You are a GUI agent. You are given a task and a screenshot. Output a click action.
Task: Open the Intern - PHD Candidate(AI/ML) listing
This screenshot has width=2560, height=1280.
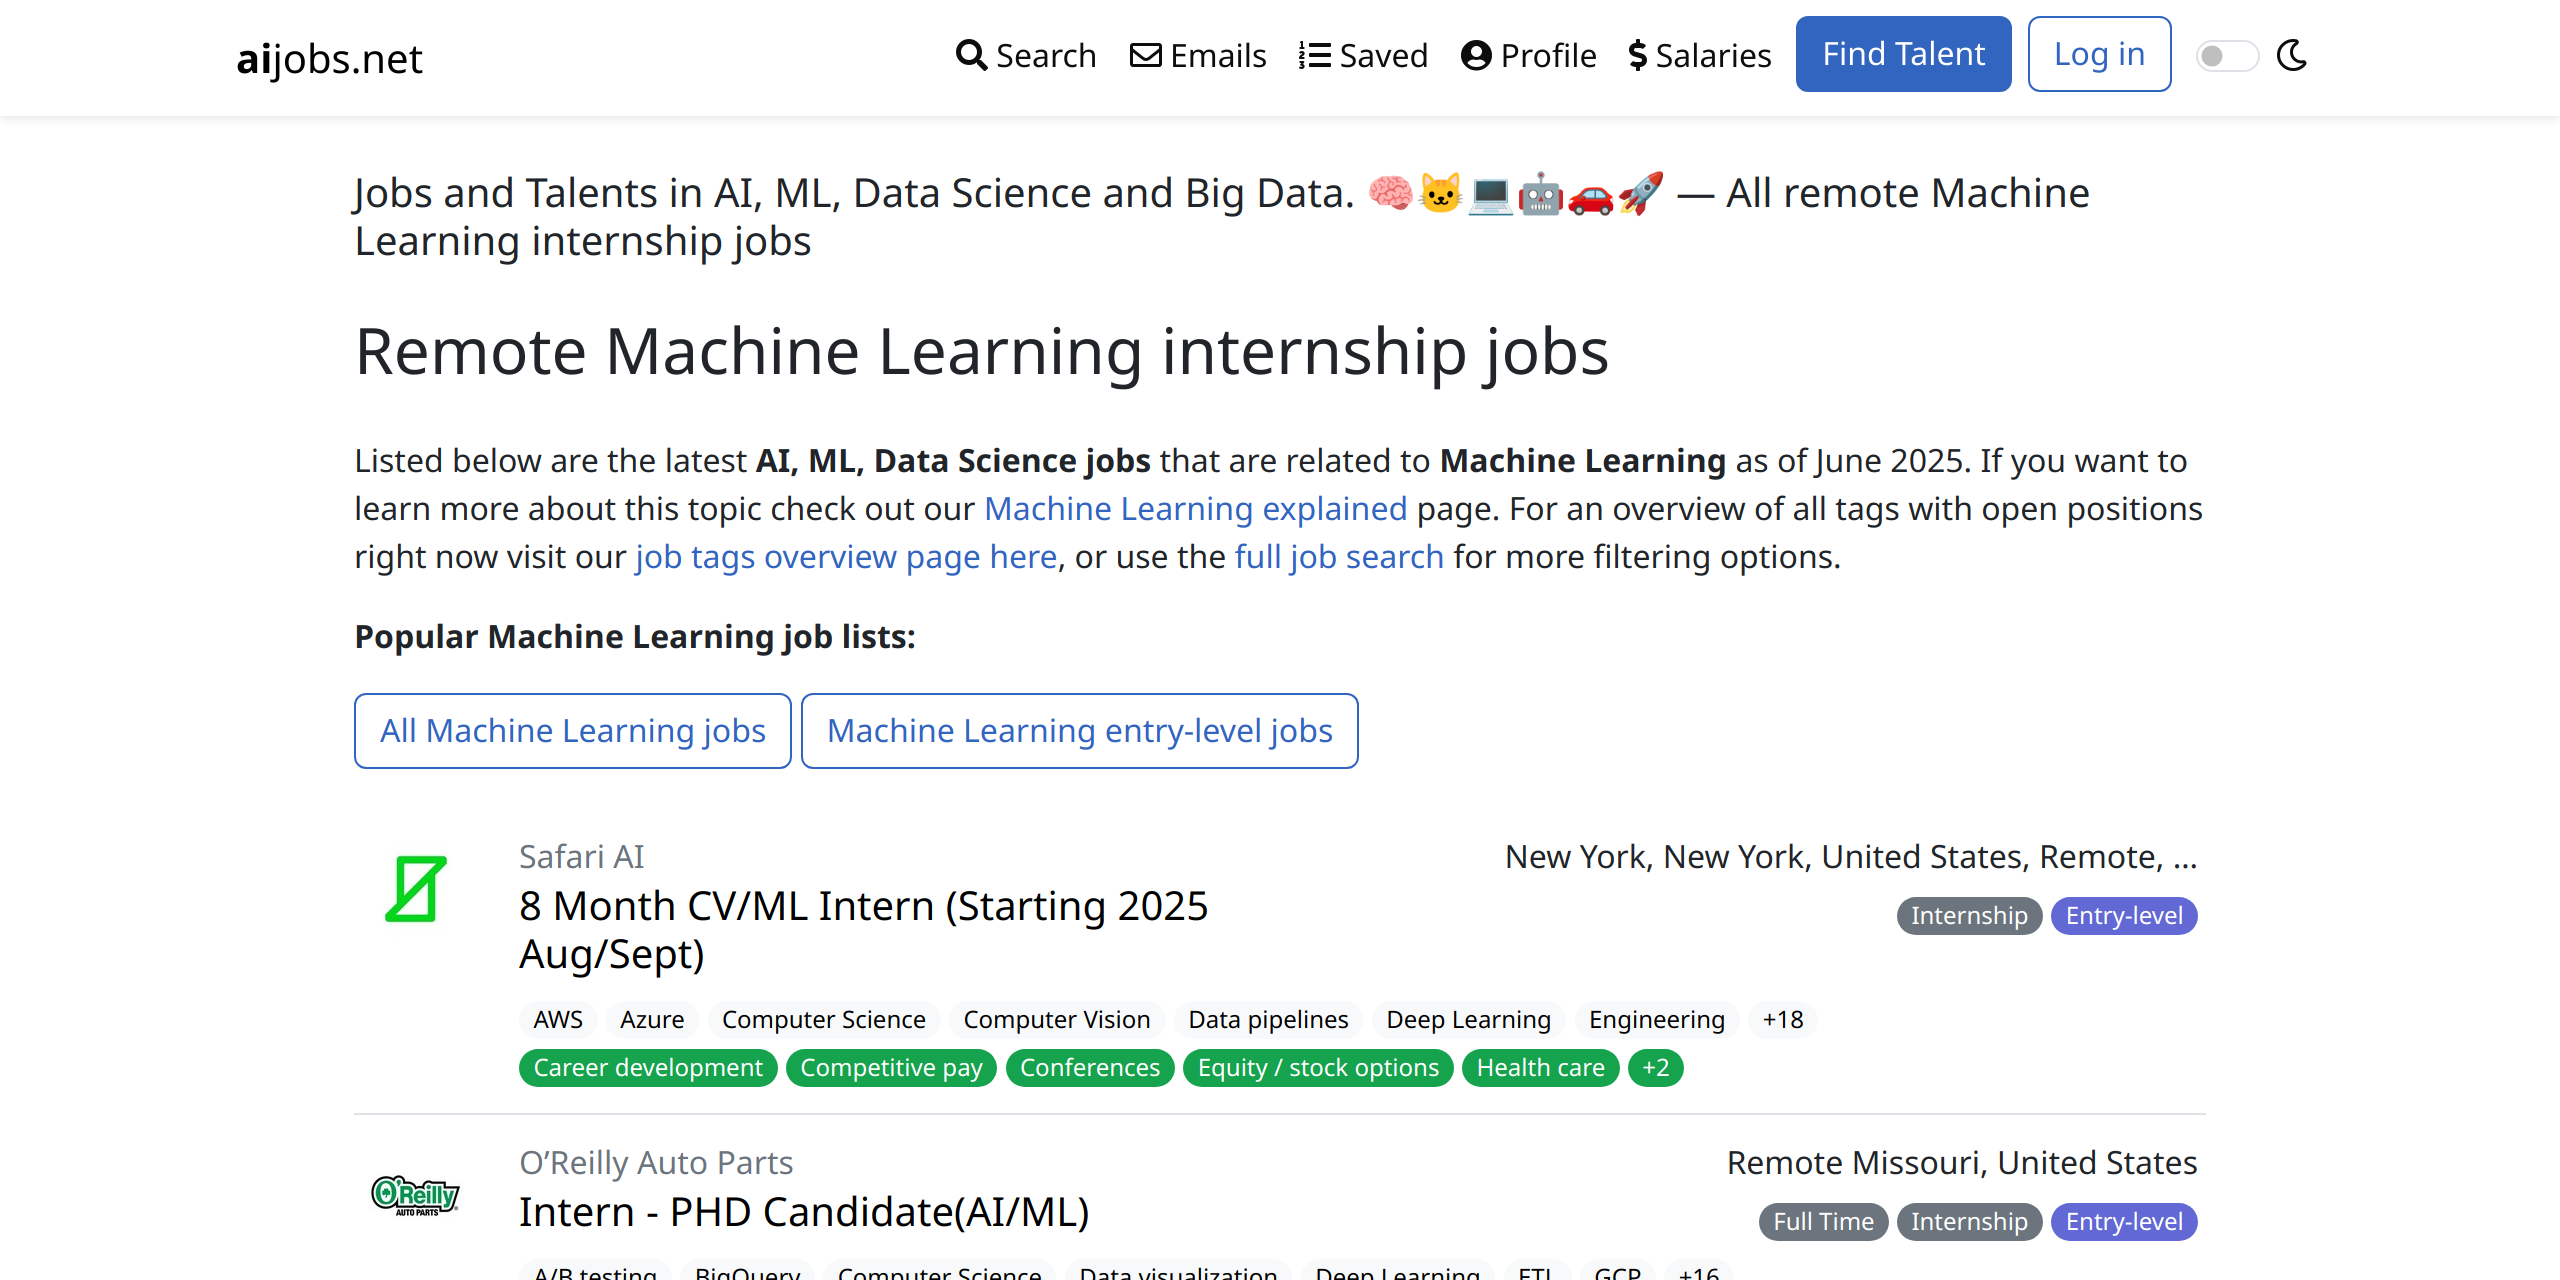[804, 1212]
